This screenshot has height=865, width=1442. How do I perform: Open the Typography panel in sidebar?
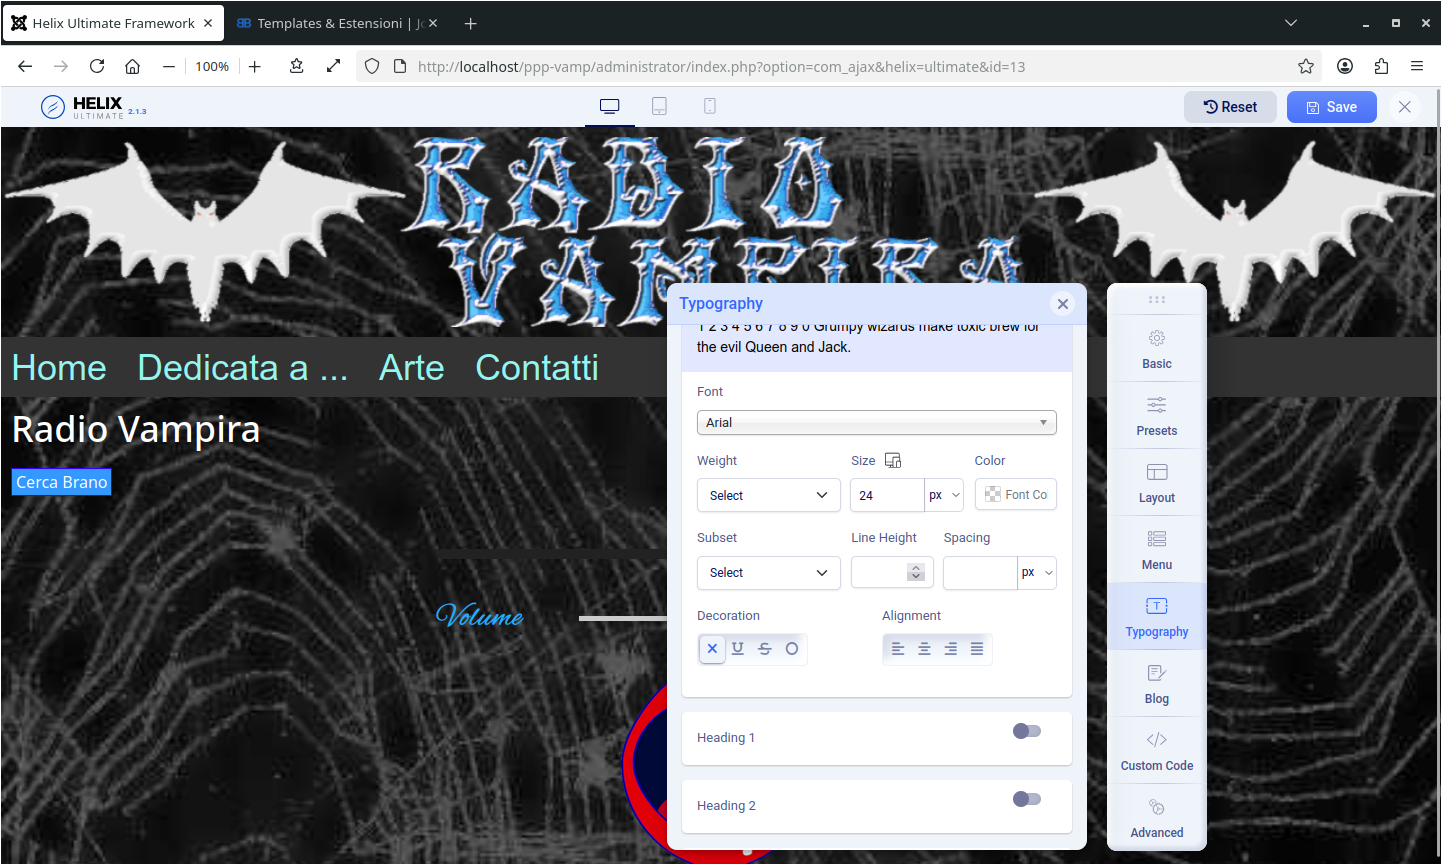[x=1157, y=617]
